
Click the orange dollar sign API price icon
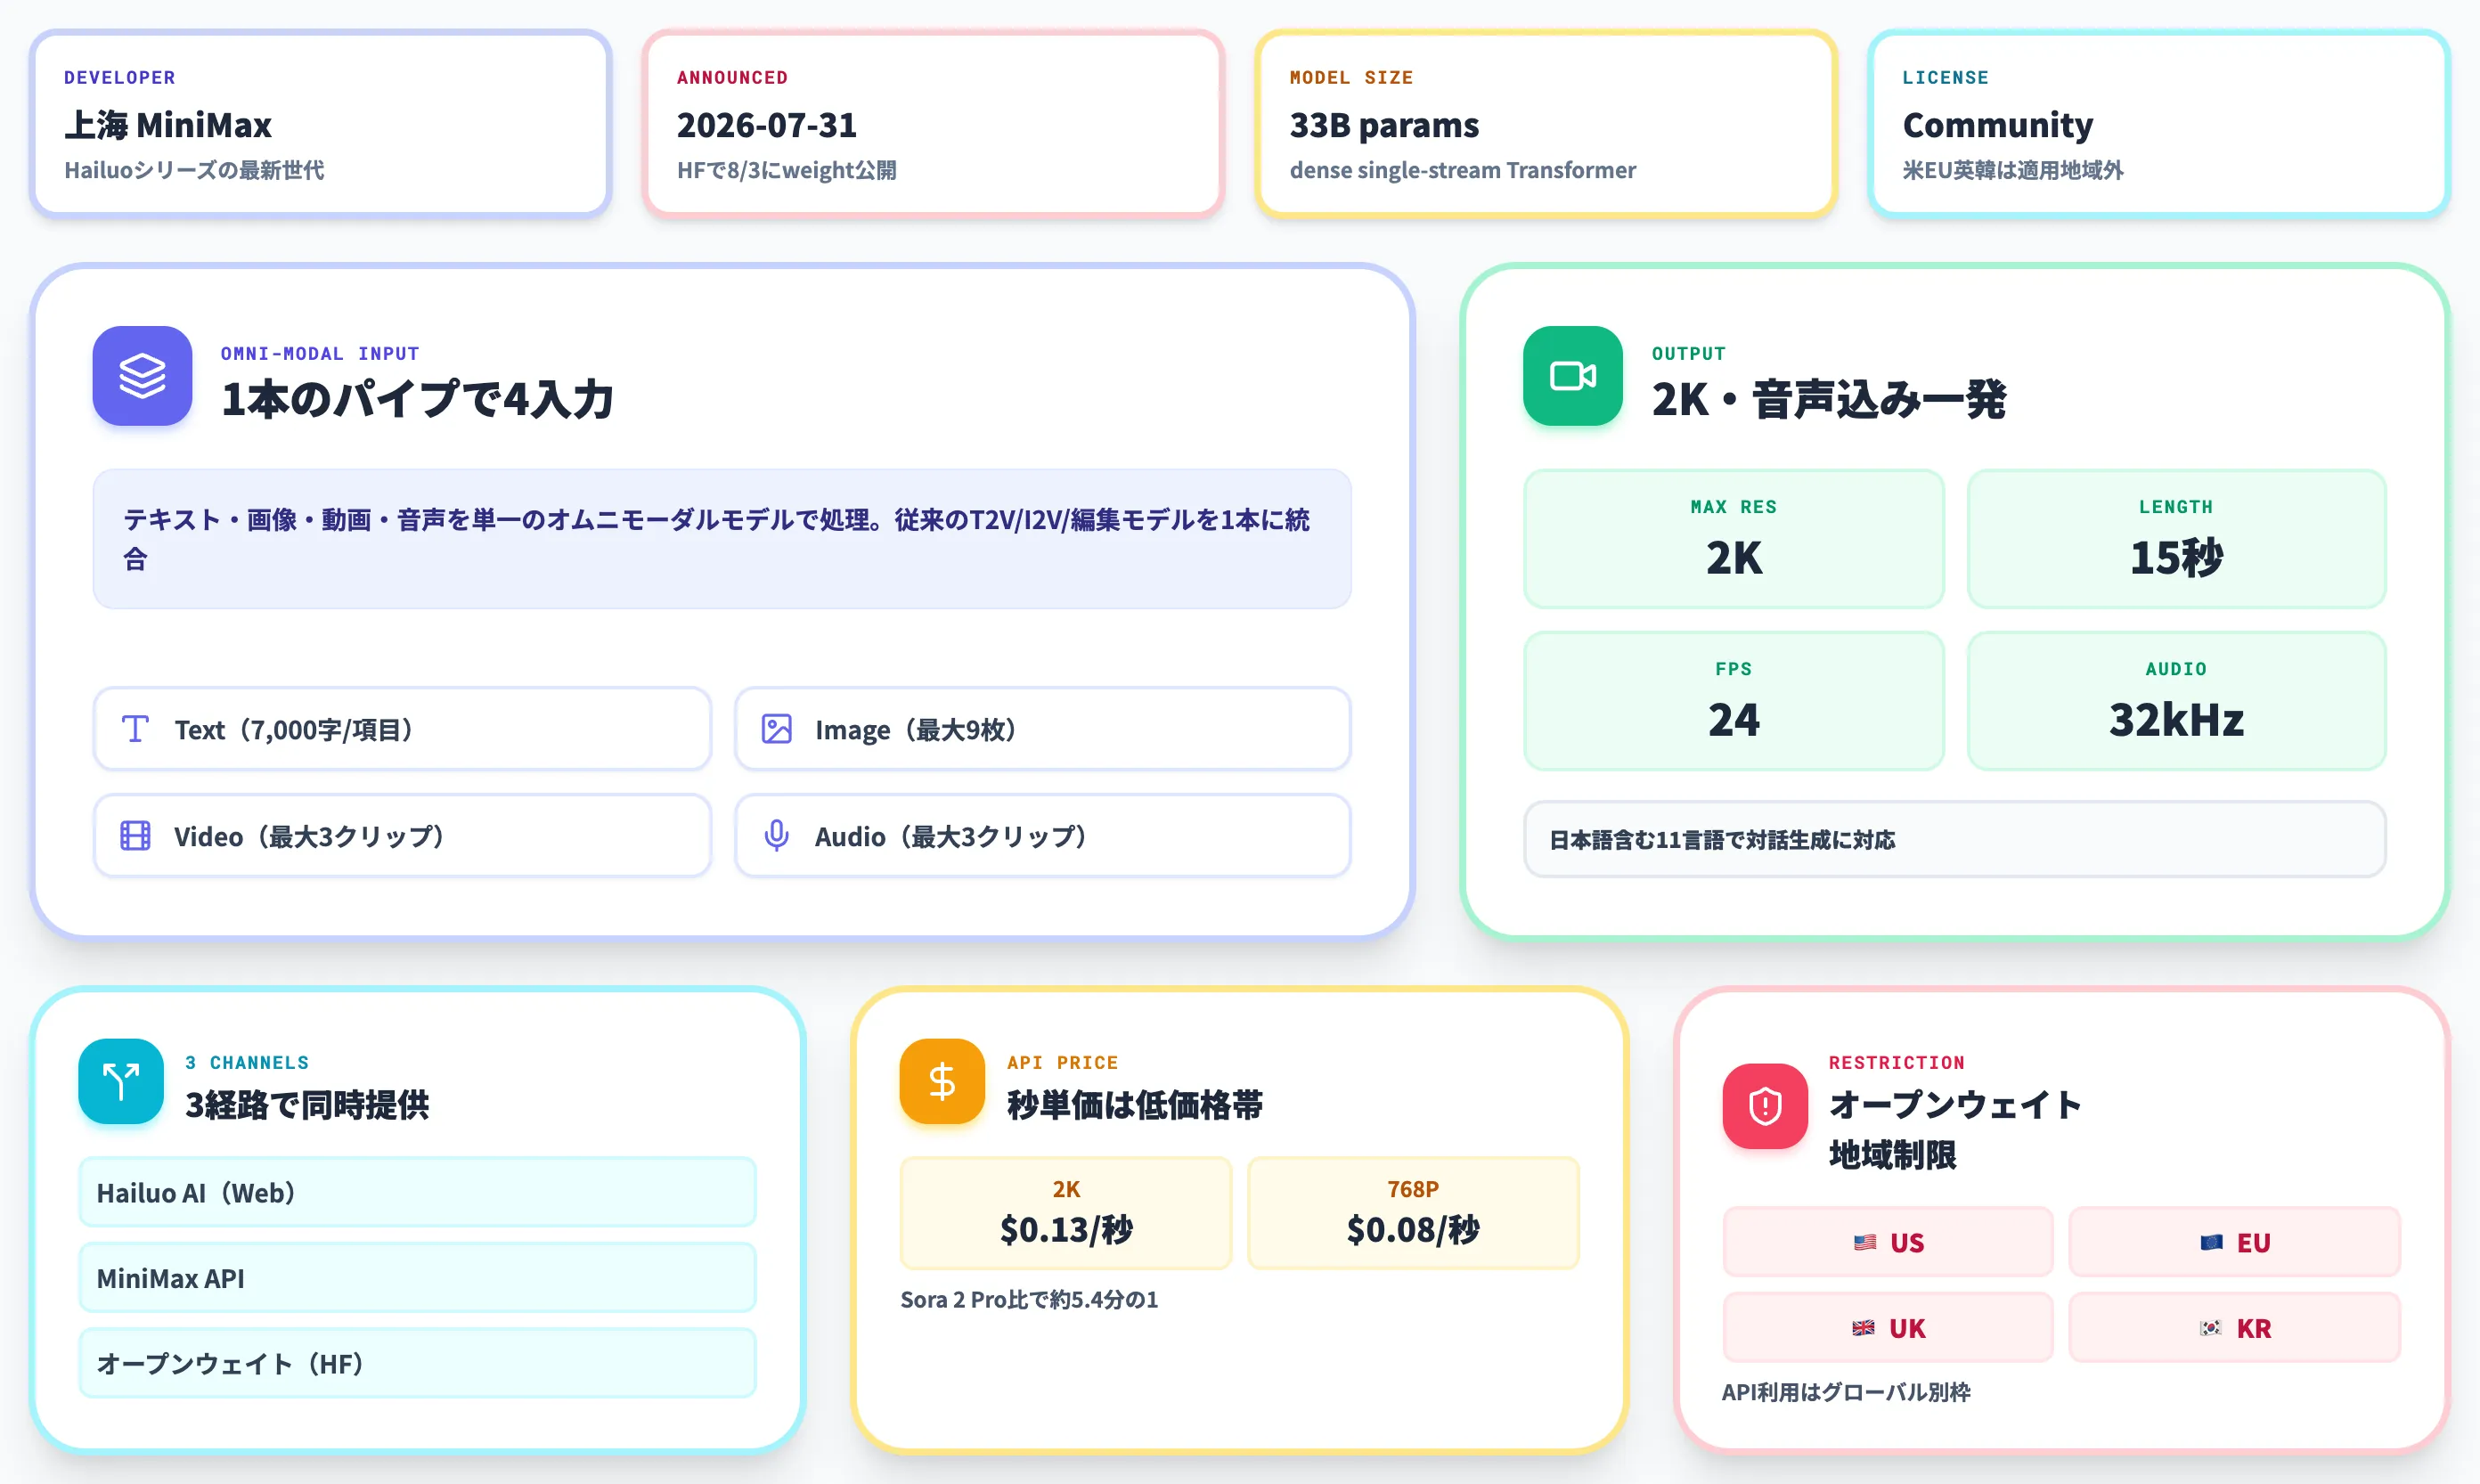942,1081
